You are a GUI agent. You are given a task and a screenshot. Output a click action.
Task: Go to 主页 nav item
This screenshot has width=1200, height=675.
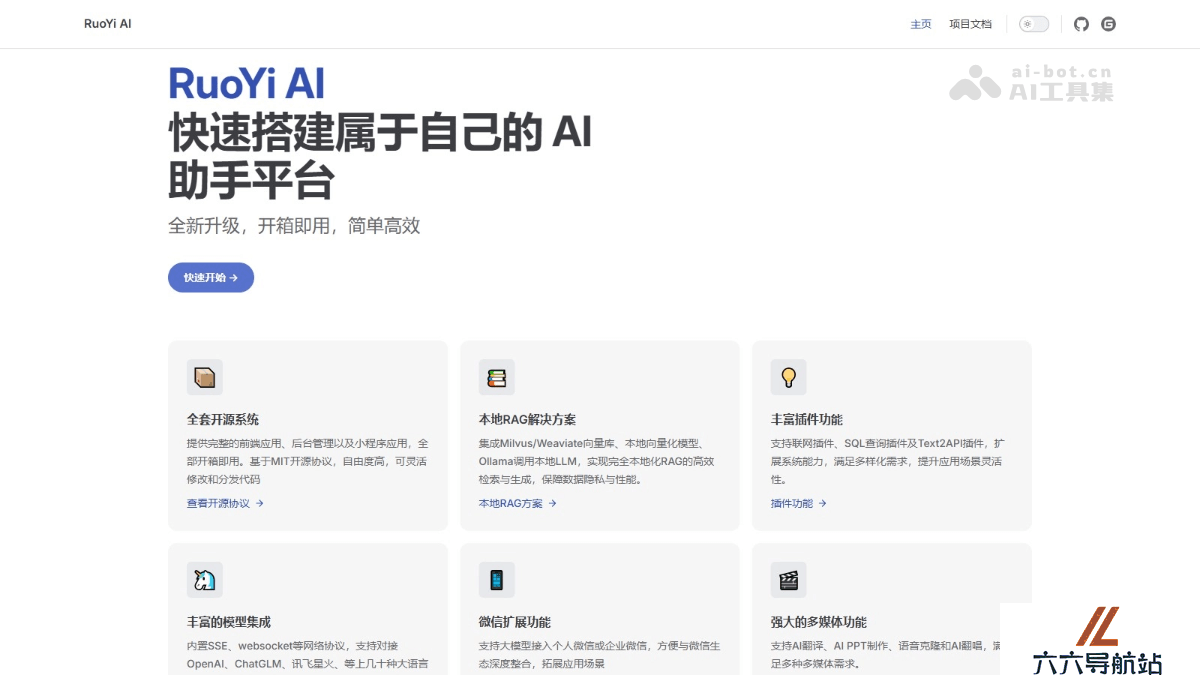pos(921,24)
